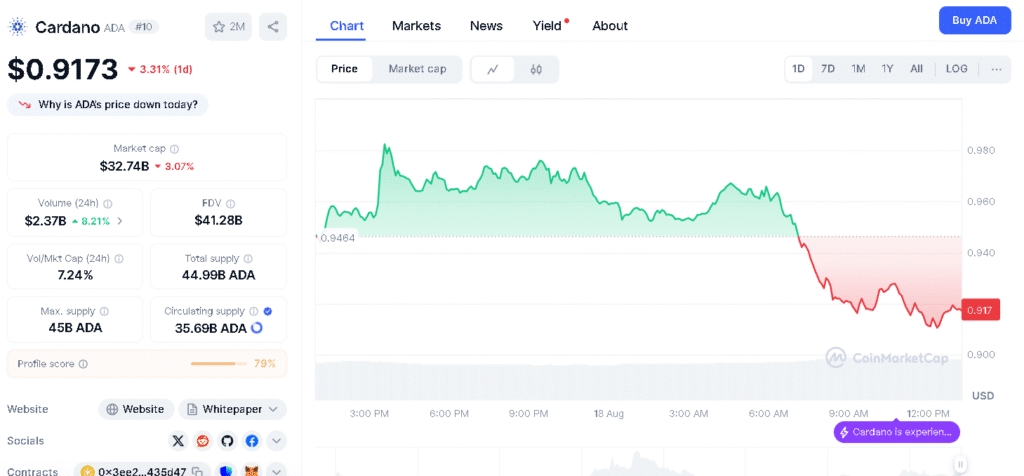Click Vol/Mkt Cap (24h) info icon
Image resolution: width=1024 pixels, height=476 pixels.
click(117, 259)
